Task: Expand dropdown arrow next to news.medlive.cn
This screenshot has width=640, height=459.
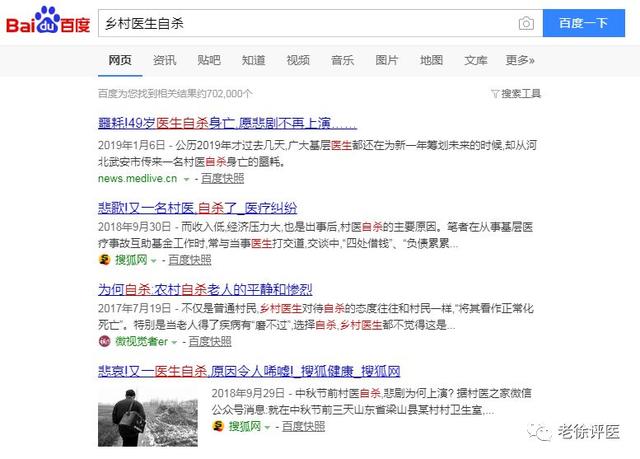Action: click(187, 179)
